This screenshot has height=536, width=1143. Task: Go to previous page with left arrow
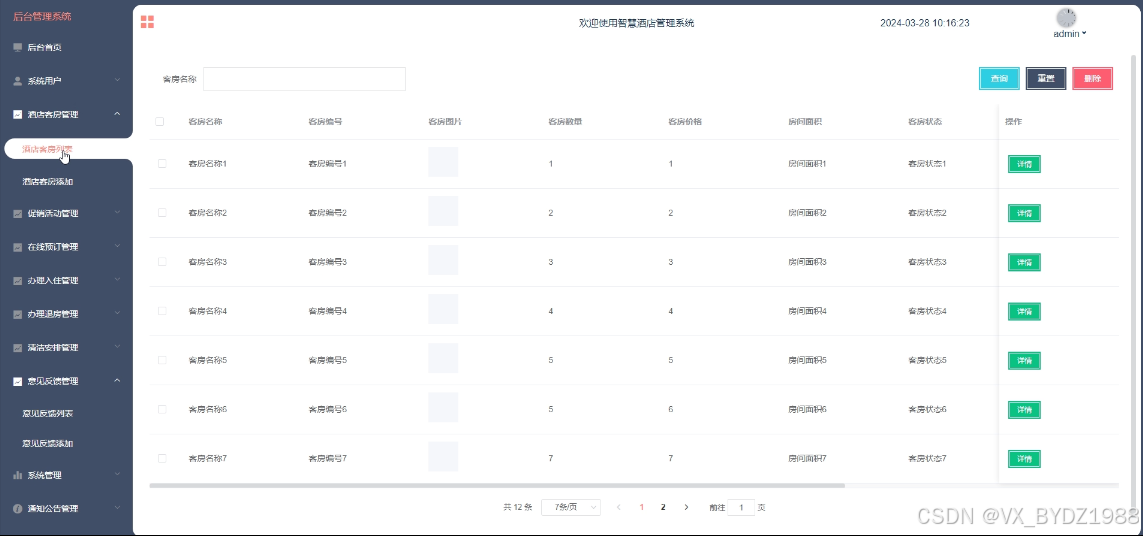click(x=619, y=507)
